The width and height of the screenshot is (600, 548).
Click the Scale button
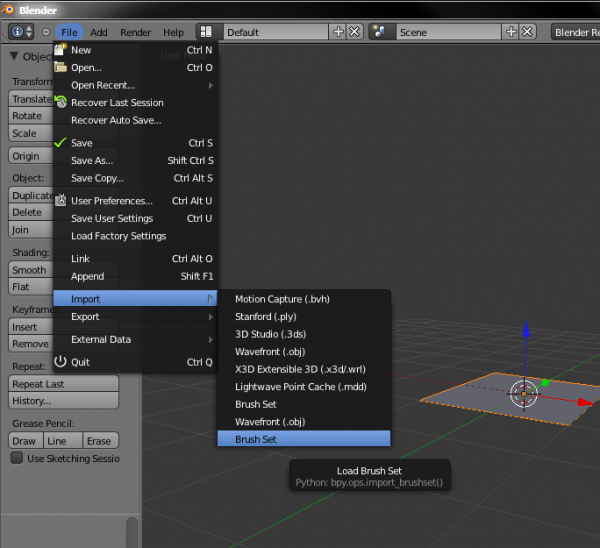[31, 133]
